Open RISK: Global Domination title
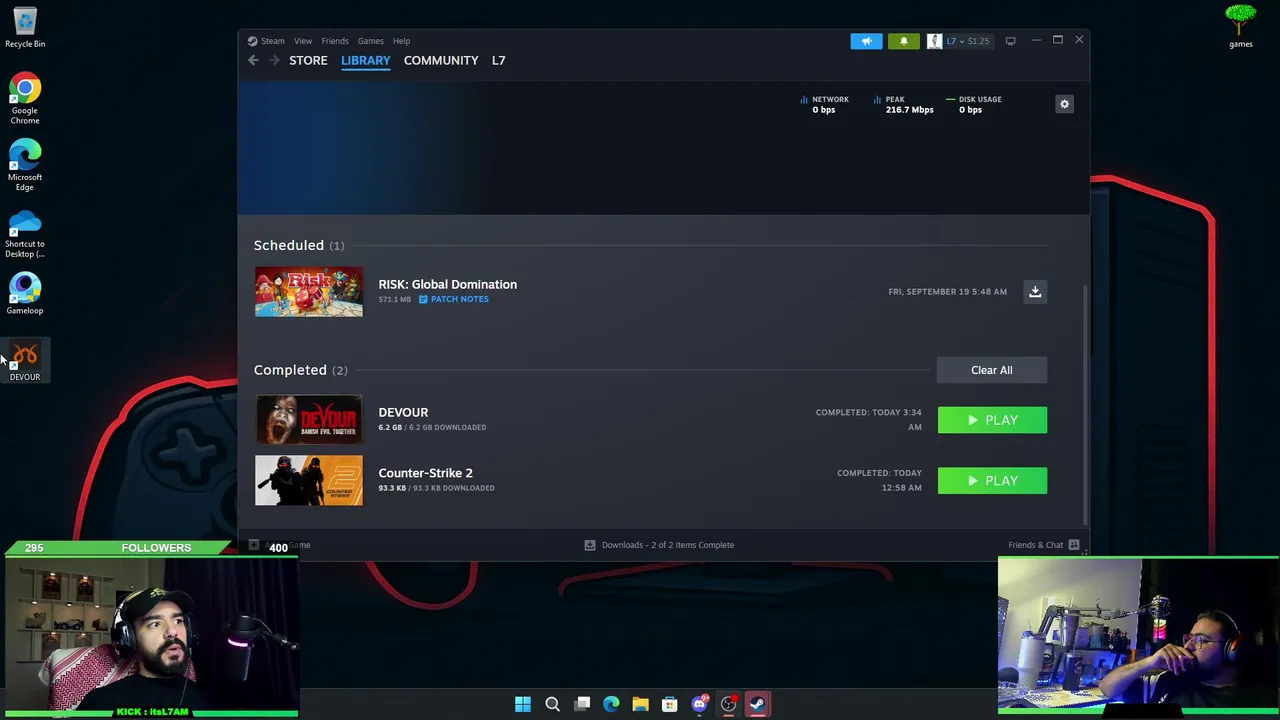This screenshot has width=1280, height=720. click(447, 284)
